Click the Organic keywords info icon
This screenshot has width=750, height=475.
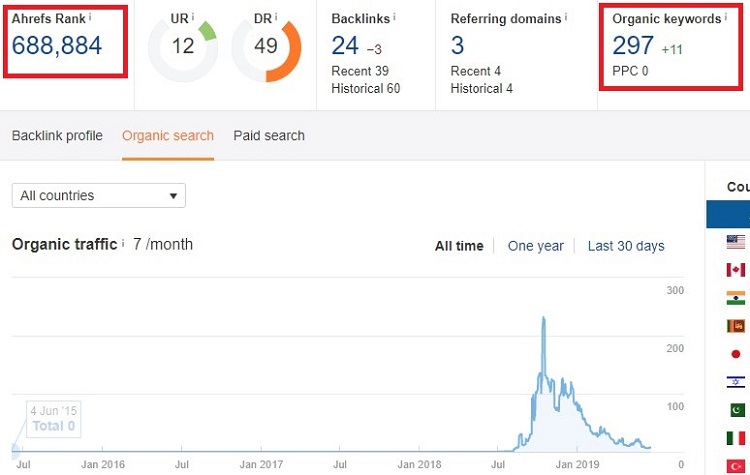[x=725, y=17]
